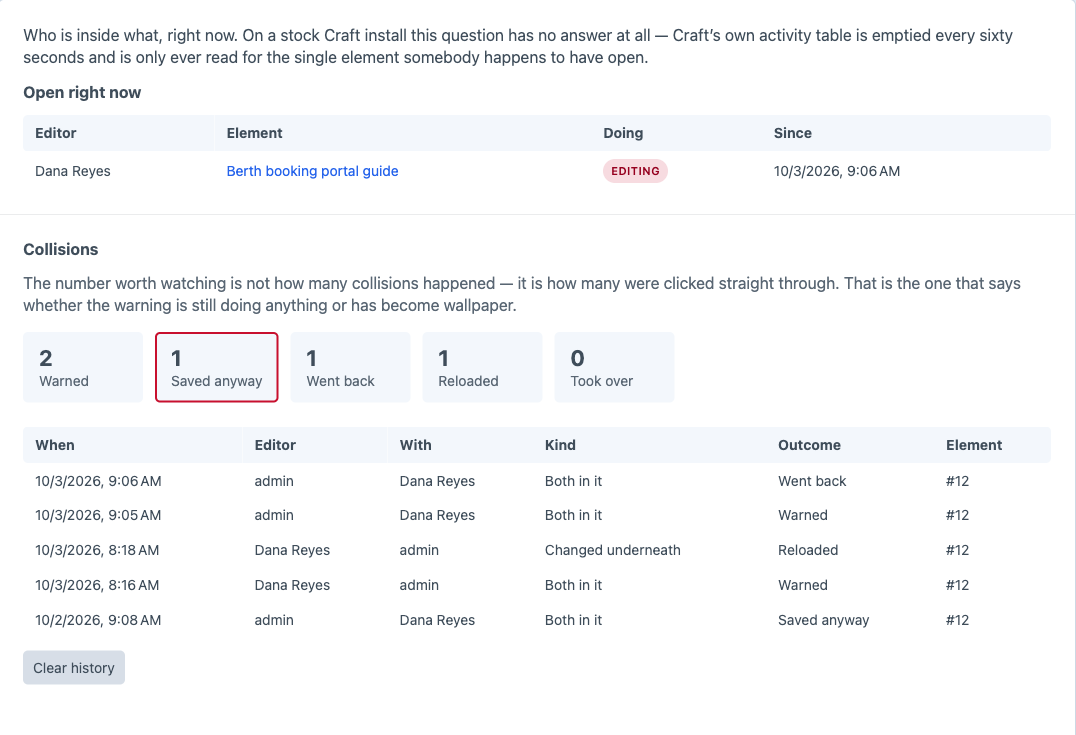Click the 10/3/2026, 9:05 AM timestamp
The width and height of the screenshot is (1076, 735).
pos(98,515)
